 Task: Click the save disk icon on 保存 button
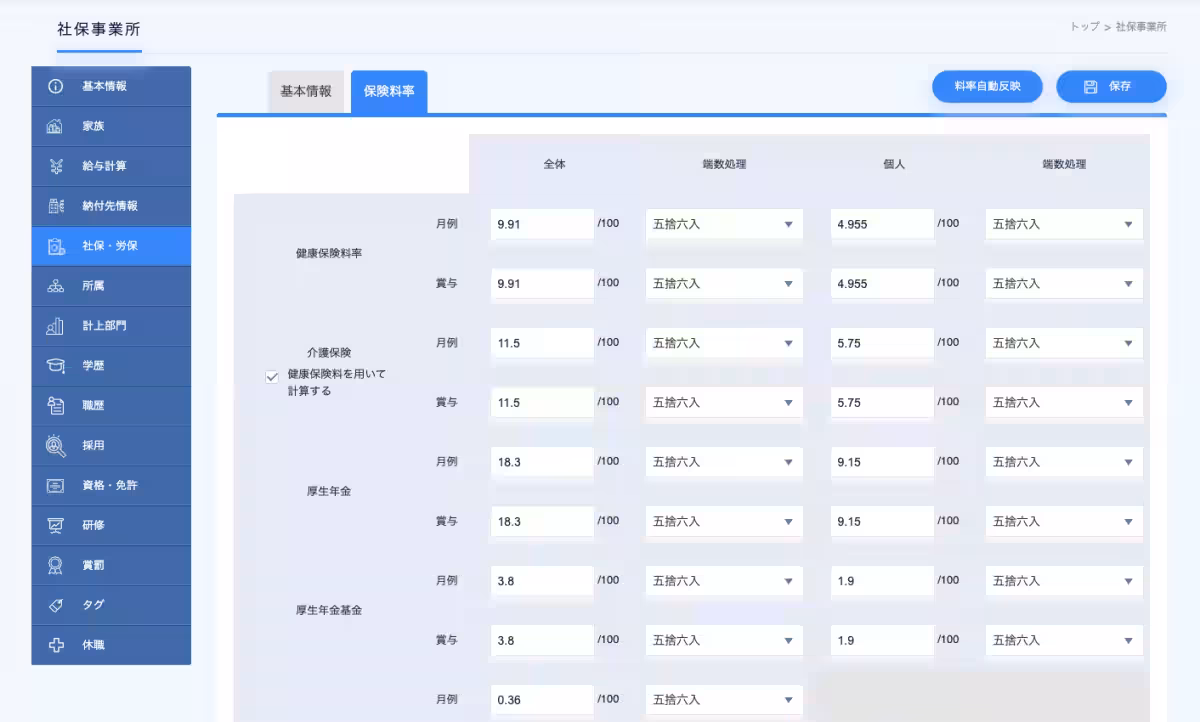pyautogui.click(x=1092, y=87)
